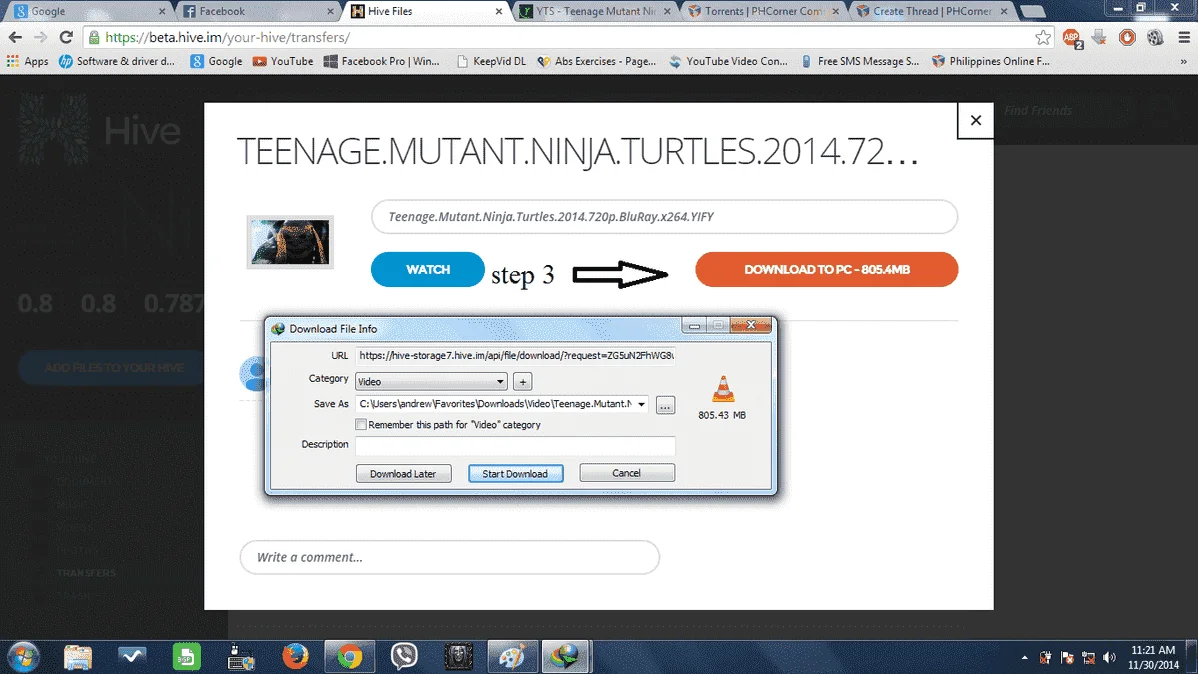Bookmark this page with the star icon

[x=1043, y=37]
